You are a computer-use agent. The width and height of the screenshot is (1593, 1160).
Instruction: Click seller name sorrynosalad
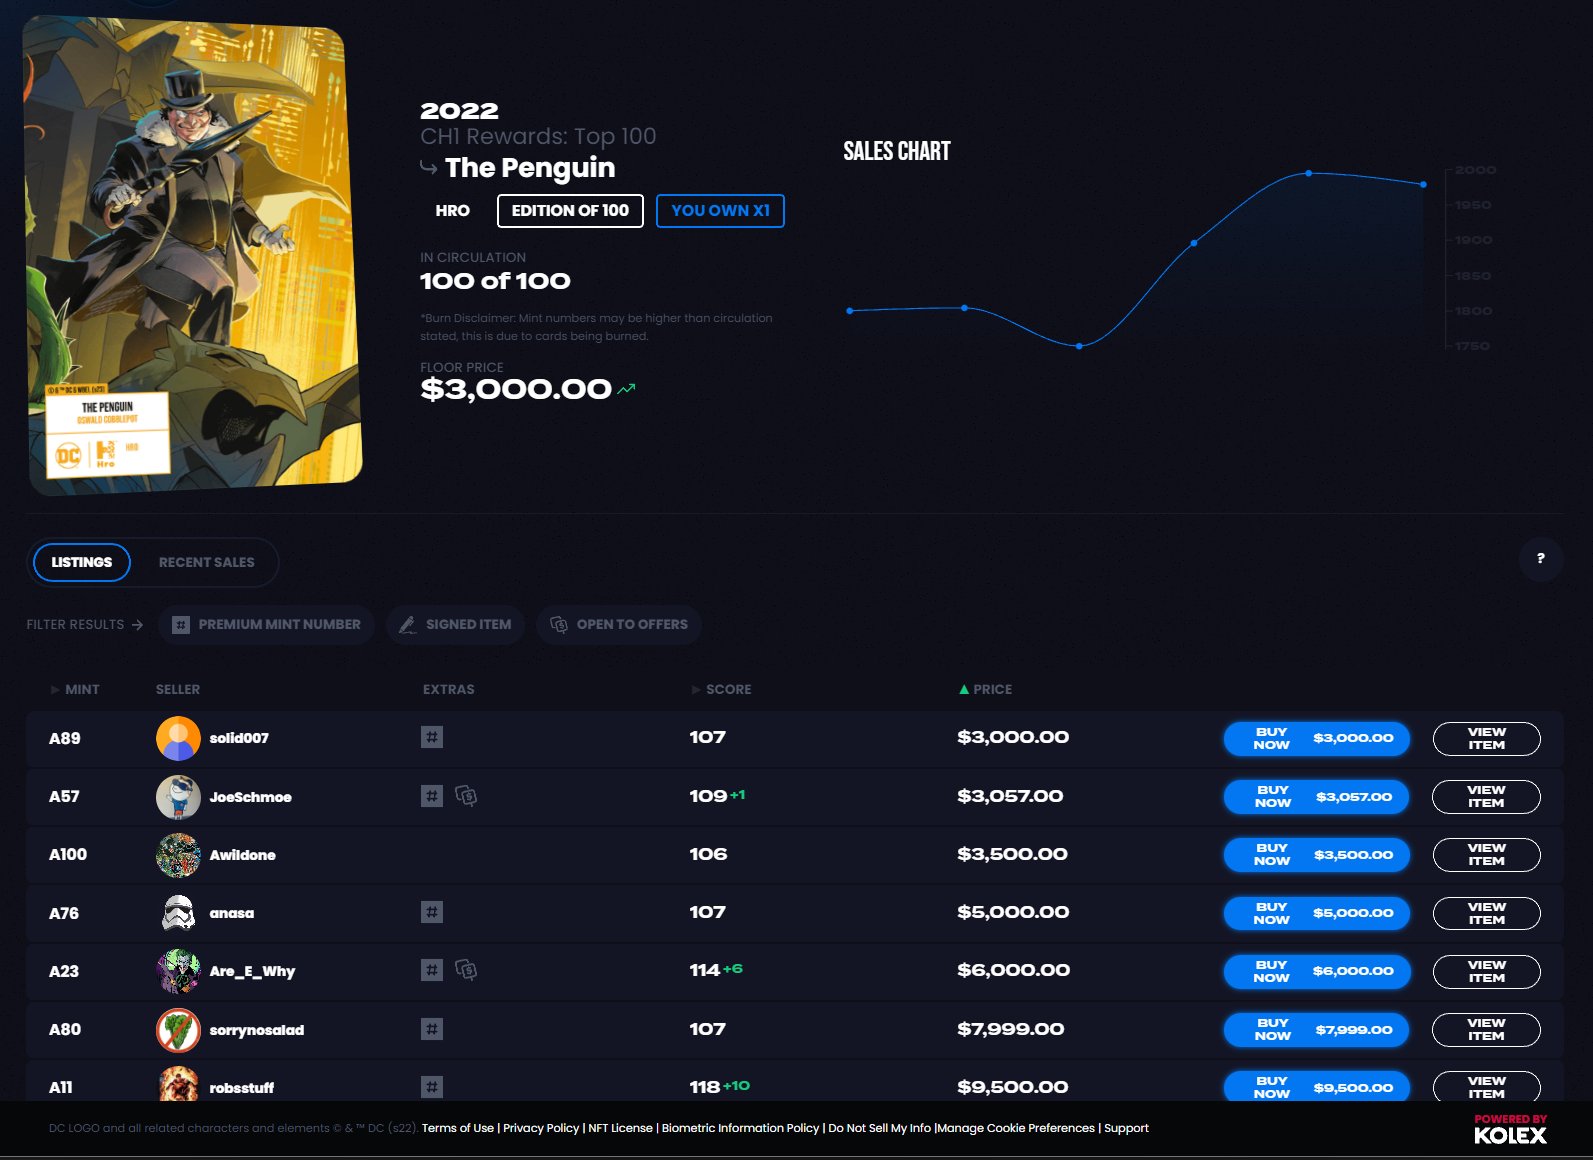(257, 1030)
